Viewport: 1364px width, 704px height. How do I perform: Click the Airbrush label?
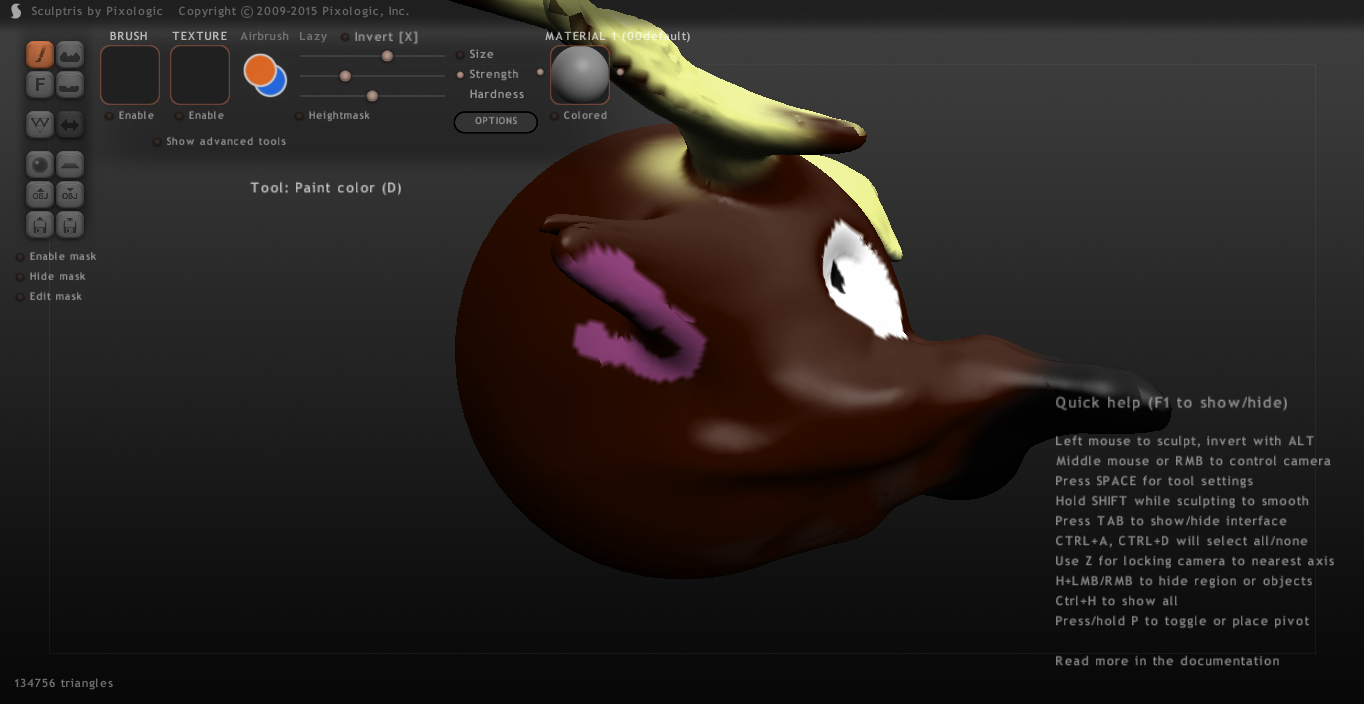264,36
